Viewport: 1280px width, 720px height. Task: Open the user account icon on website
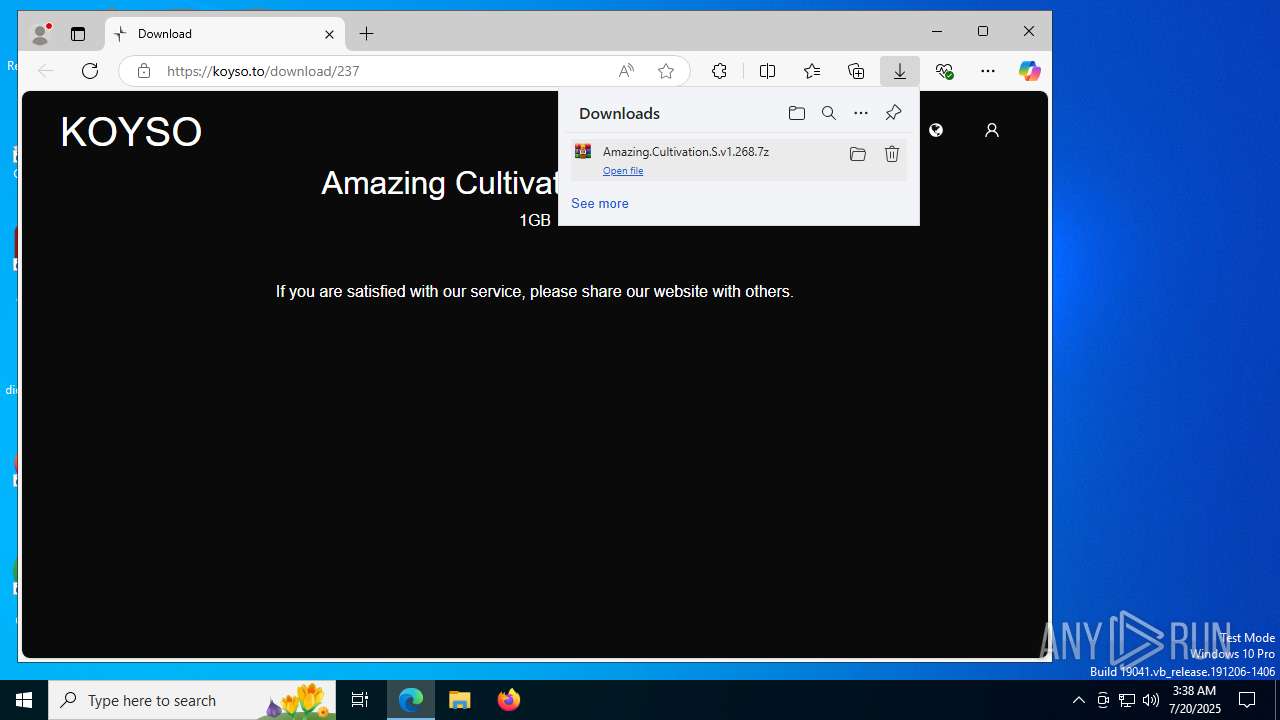[x=992, y=130]
